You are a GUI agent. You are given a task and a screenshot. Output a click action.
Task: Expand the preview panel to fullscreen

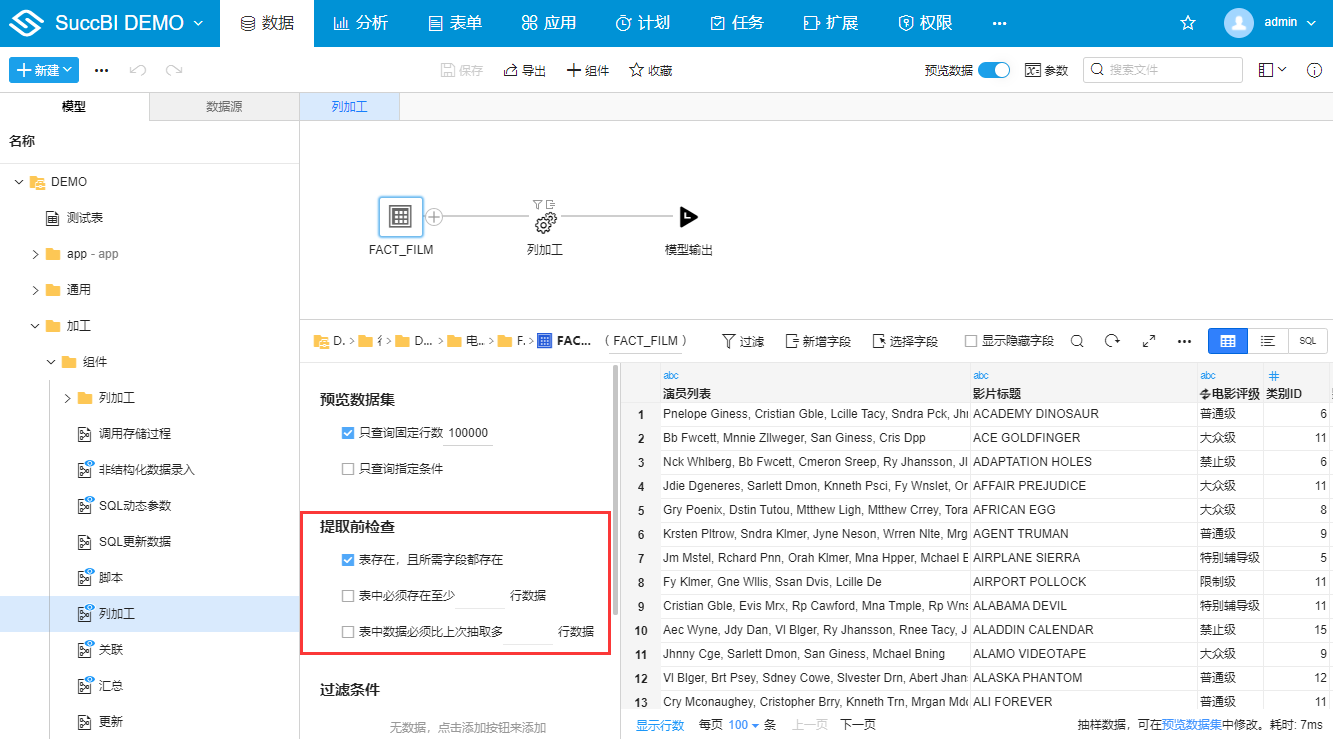pos(1148,340)
